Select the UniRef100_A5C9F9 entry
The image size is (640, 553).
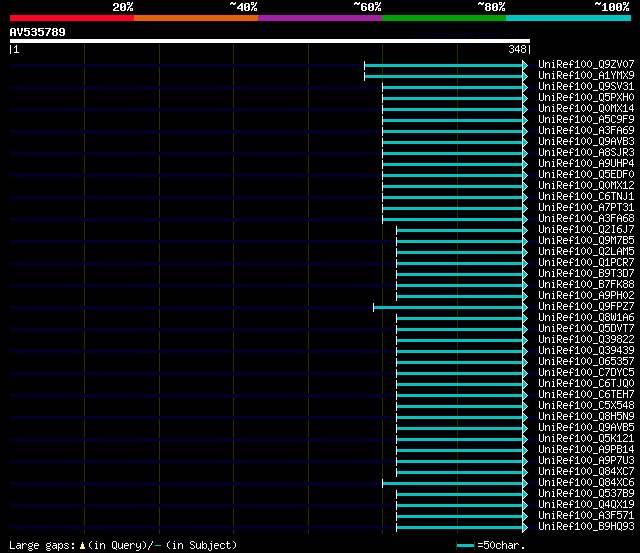point(586,120)
